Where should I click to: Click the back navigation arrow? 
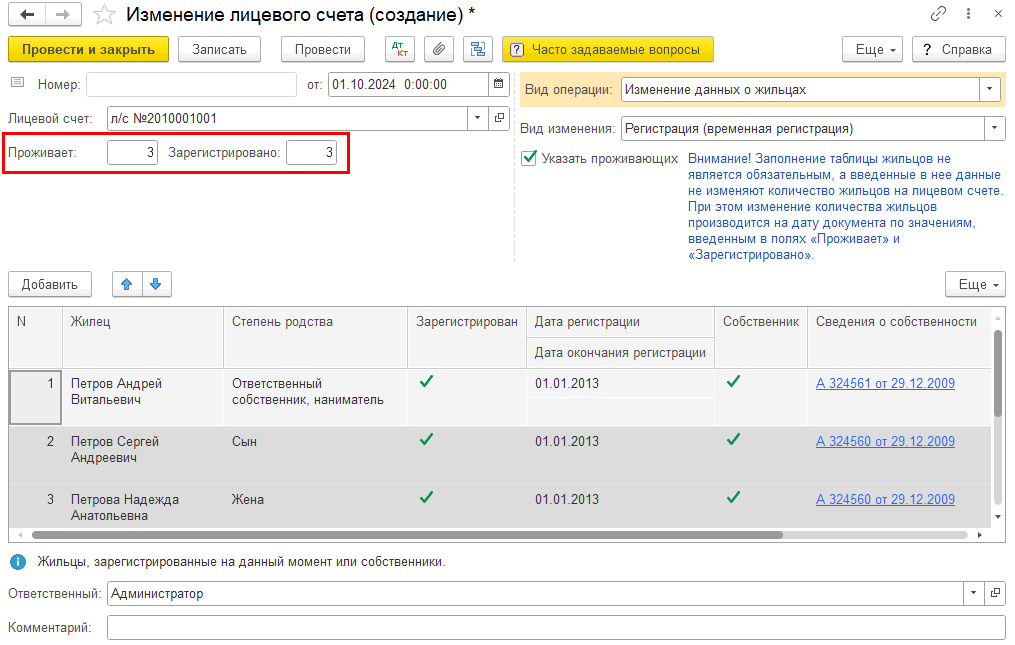click(27, 15)
